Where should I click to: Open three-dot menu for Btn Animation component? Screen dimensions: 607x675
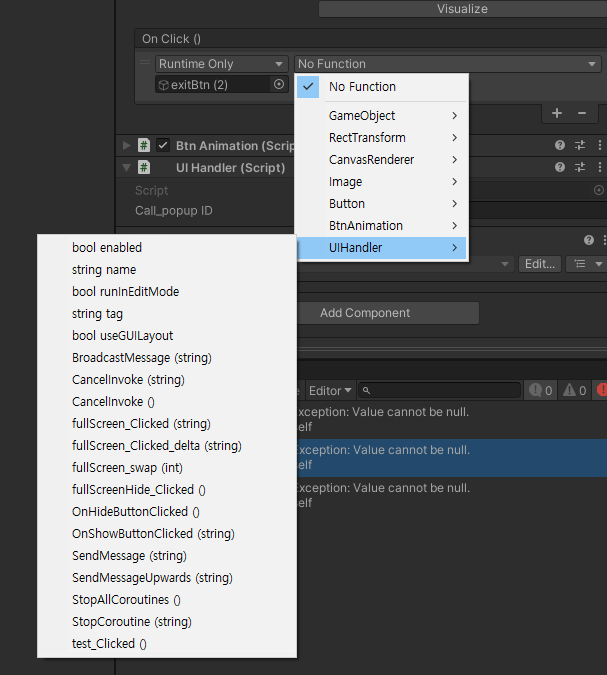(x=600, y=145)
